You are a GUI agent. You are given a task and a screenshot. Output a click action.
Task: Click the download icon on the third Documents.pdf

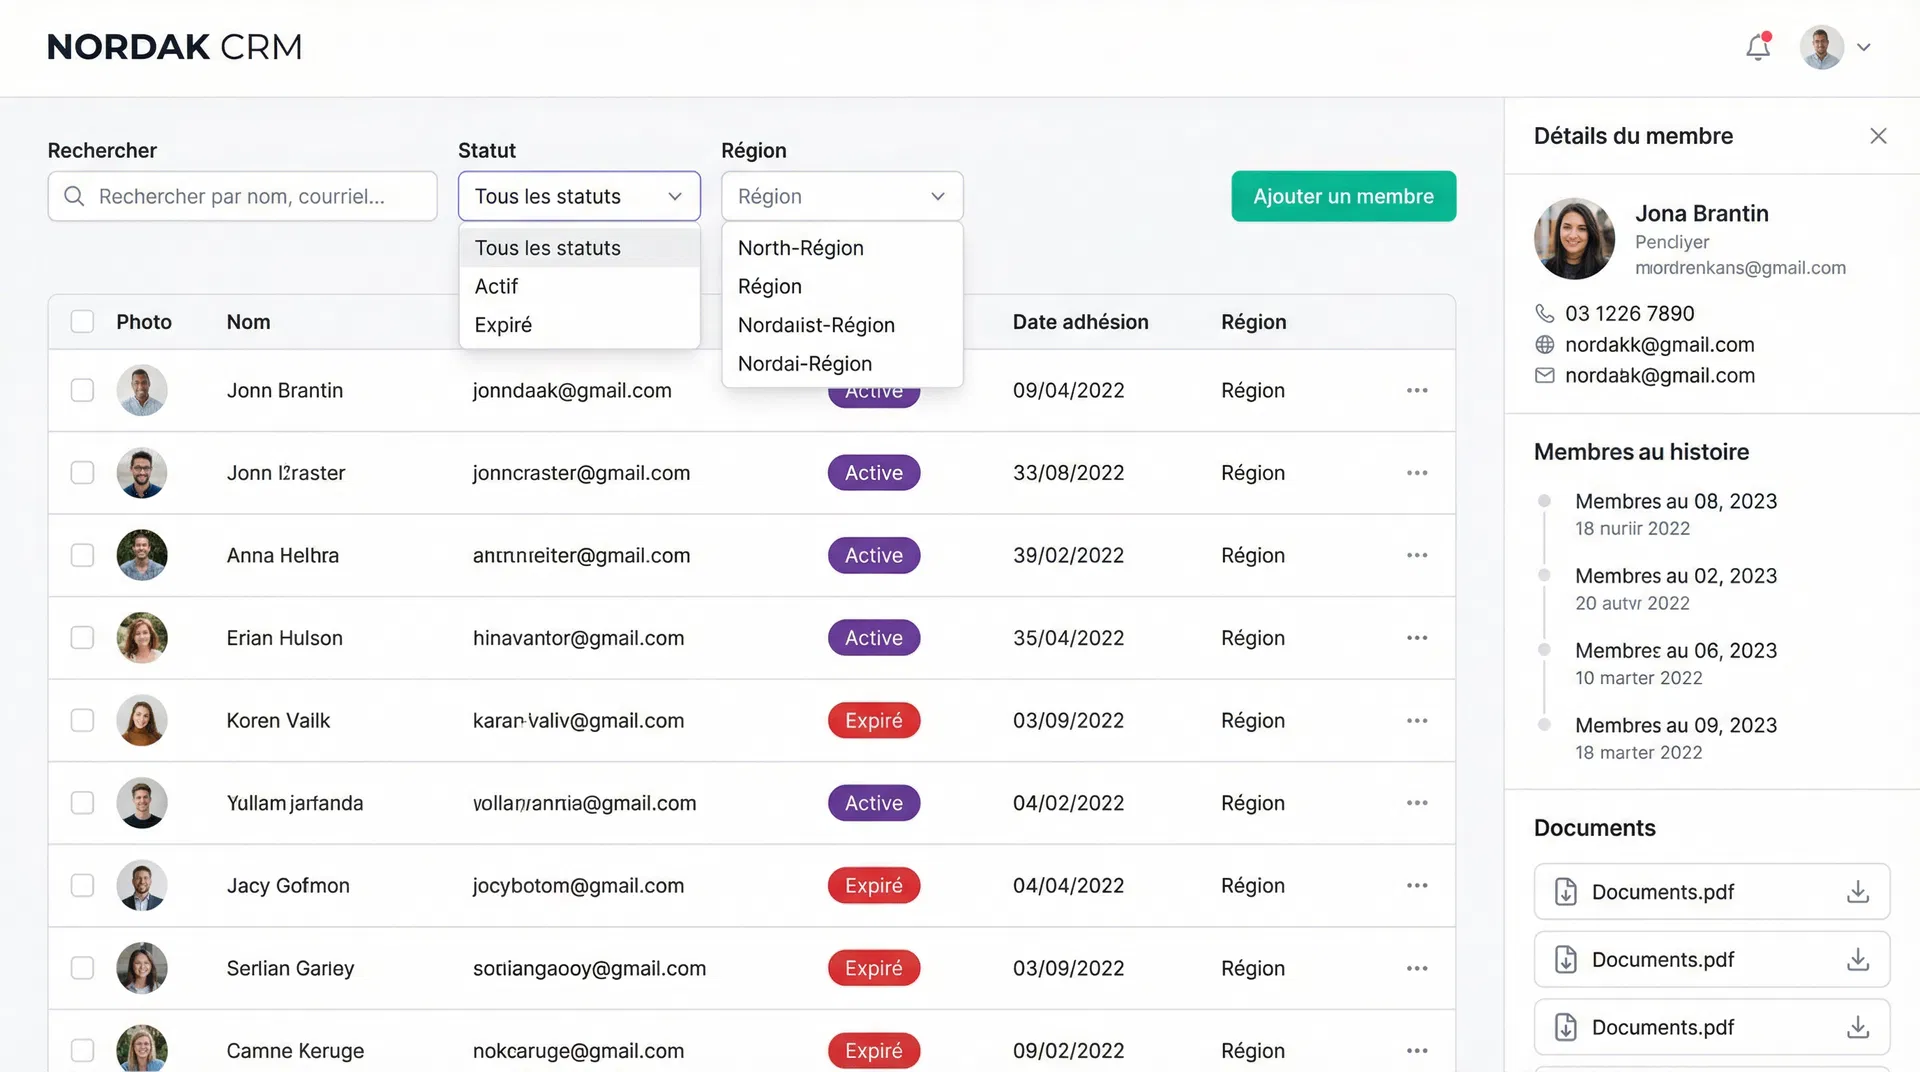[1857, 1027]
